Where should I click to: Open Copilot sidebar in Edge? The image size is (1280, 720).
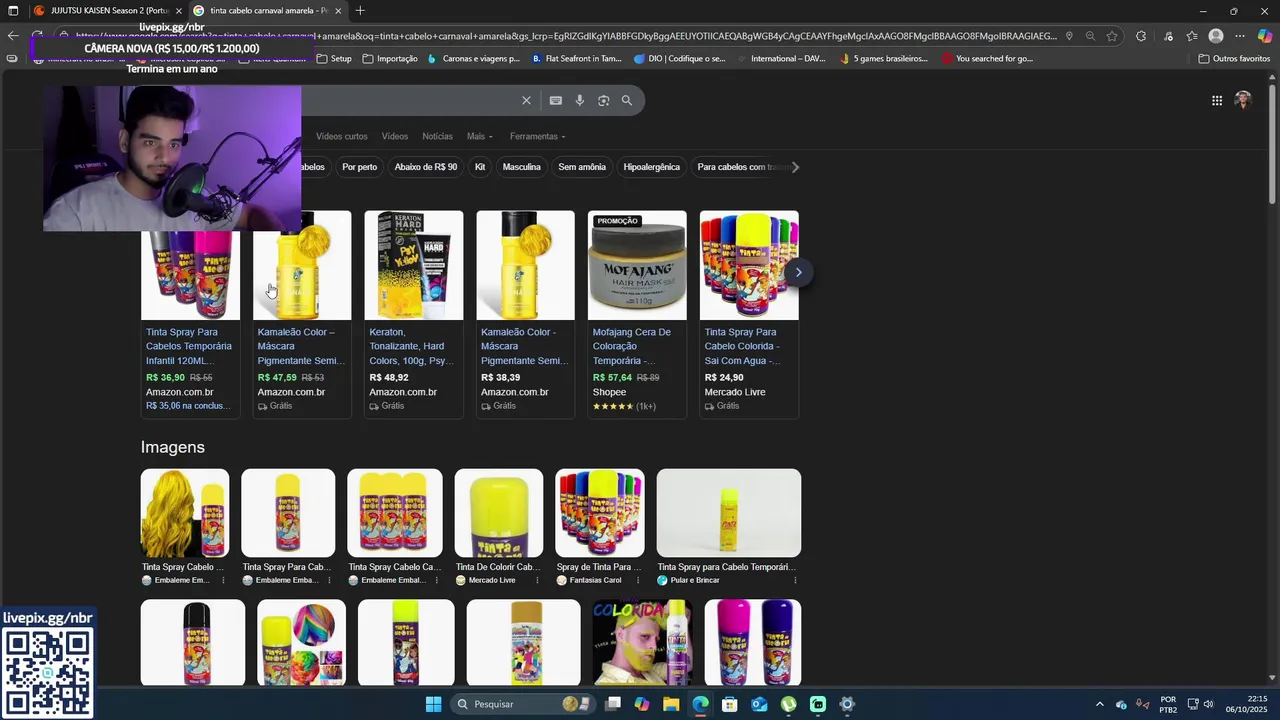[1265, 36]
